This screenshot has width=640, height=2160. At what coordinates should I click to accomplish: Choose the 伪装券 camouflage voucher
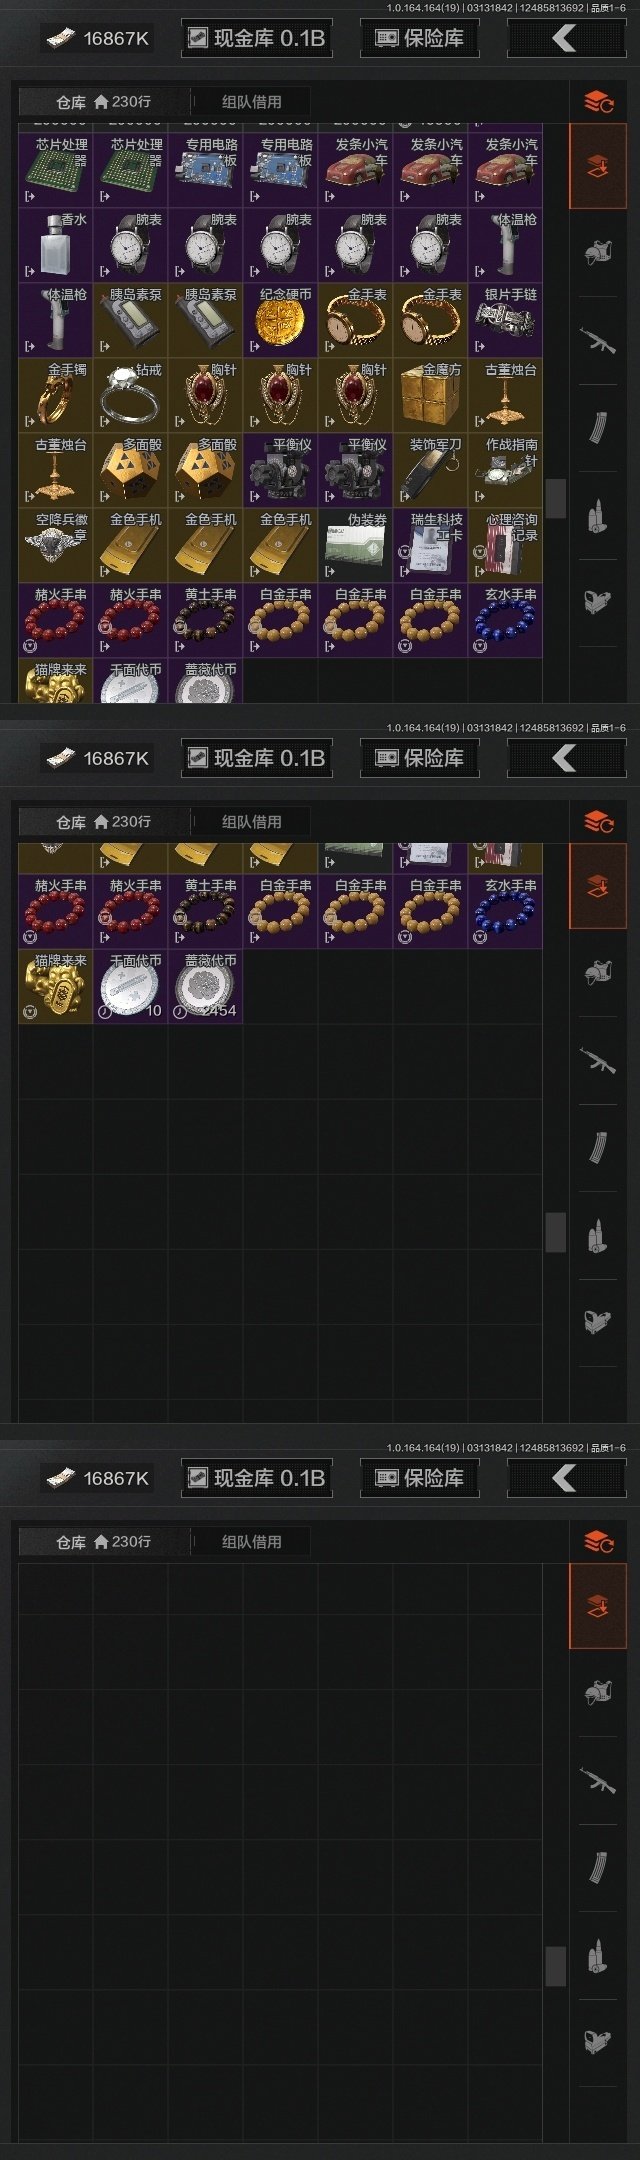pyautogui.click(x=356, y=546)
